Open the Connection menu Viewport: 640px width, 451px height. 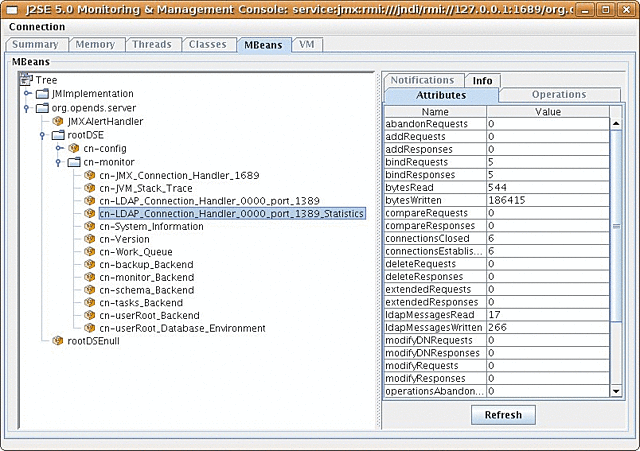click(37, 27)
